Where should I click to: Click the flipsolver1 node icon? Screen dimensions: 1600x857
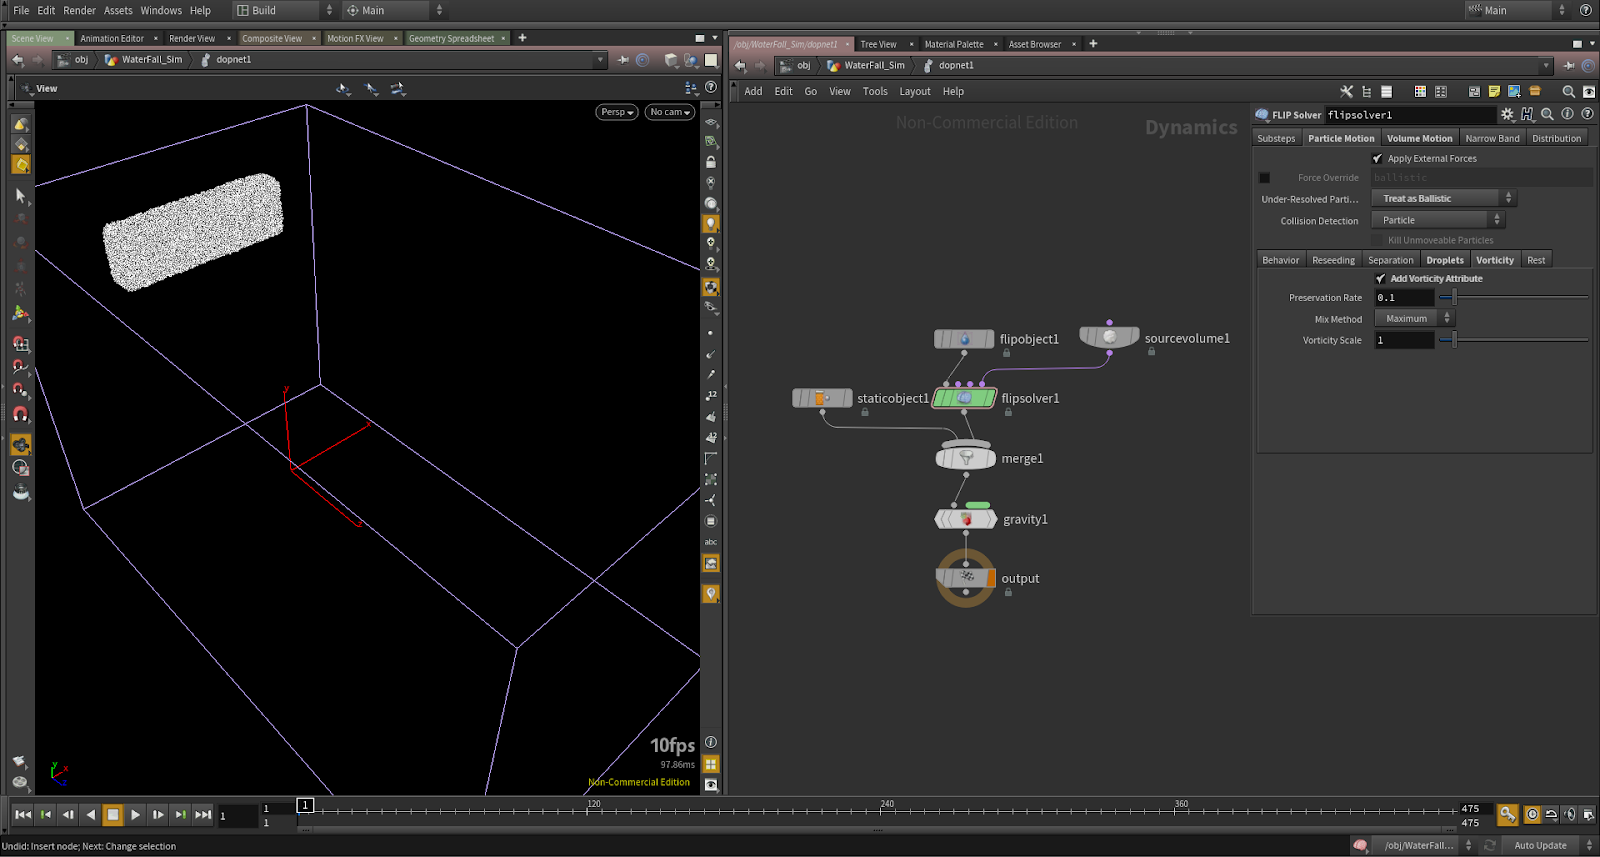pyautogui.click(x=965, y=398)
